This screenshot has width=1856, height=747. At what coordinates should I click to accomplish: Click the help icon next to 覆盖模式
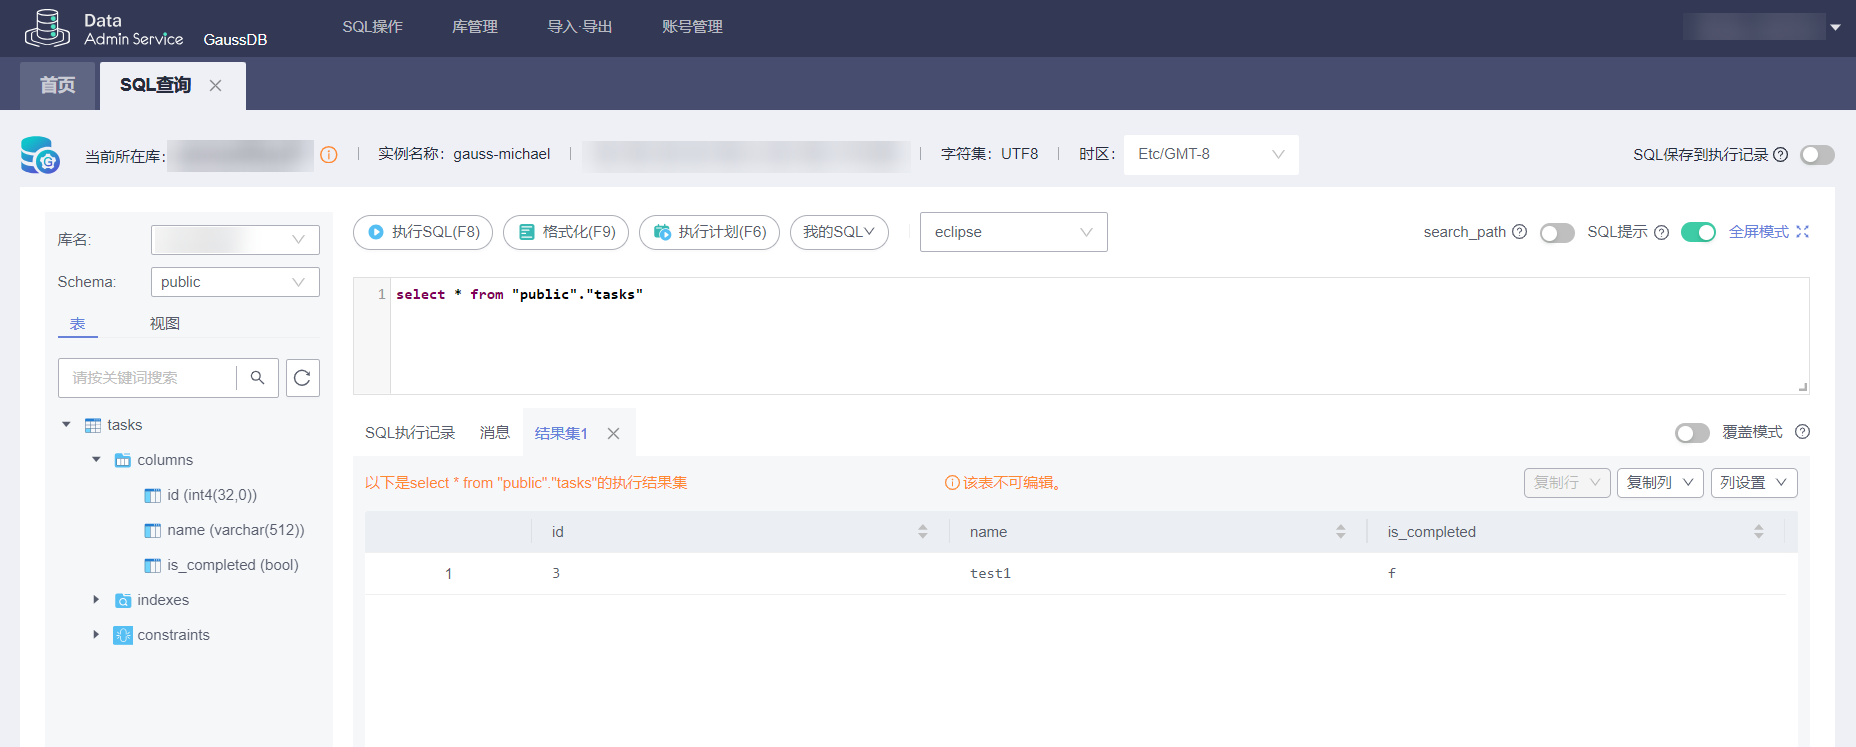1802,432
